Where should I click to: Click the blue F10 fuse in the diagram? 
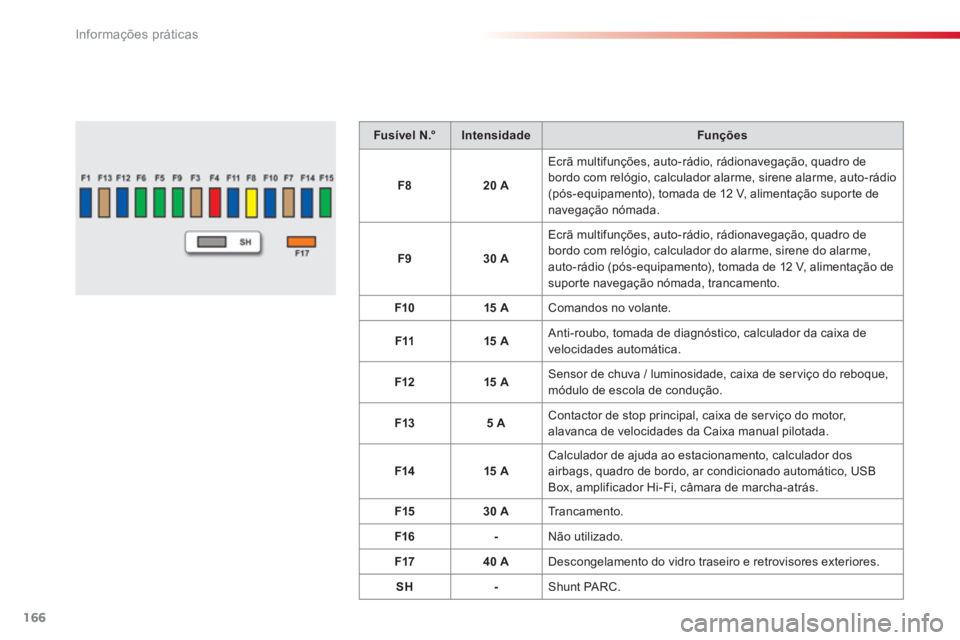270,203
